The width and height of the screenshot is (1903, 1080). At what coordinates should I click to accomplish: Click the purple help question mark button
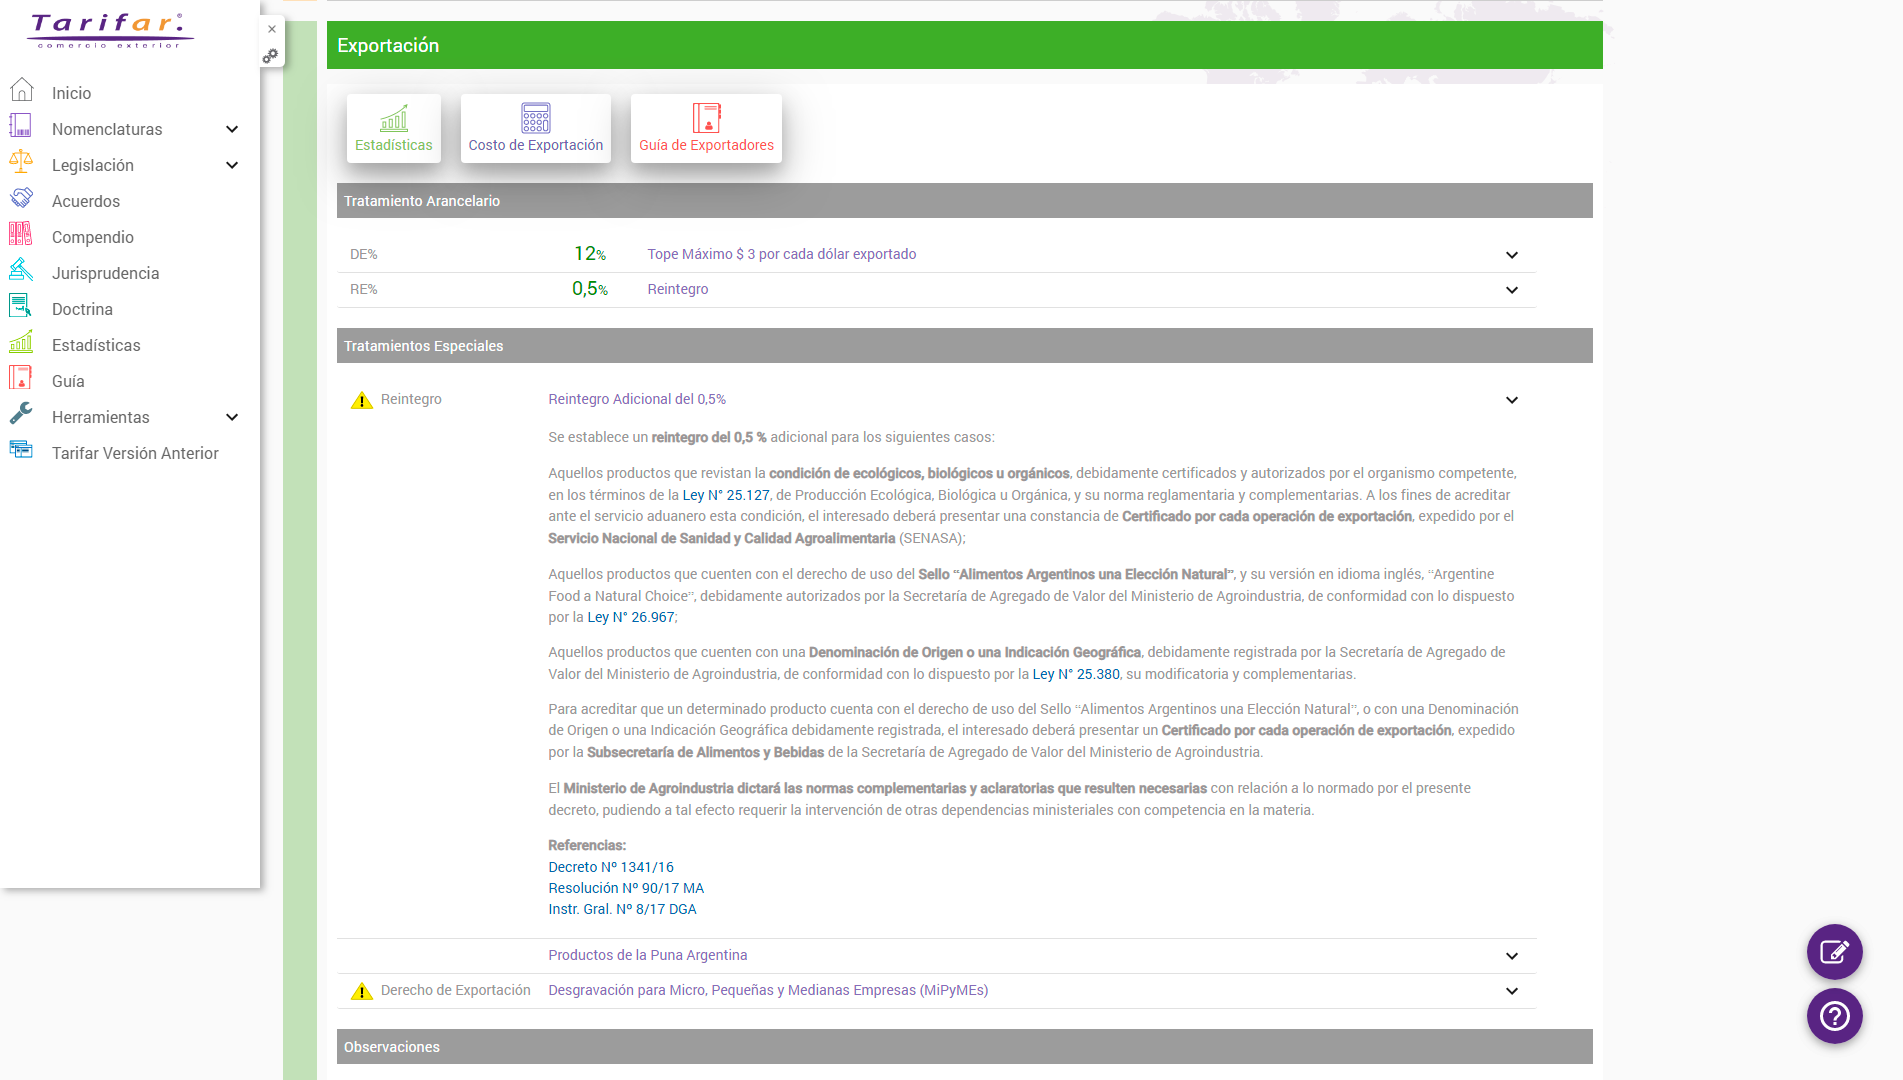coord(1834,1016)
